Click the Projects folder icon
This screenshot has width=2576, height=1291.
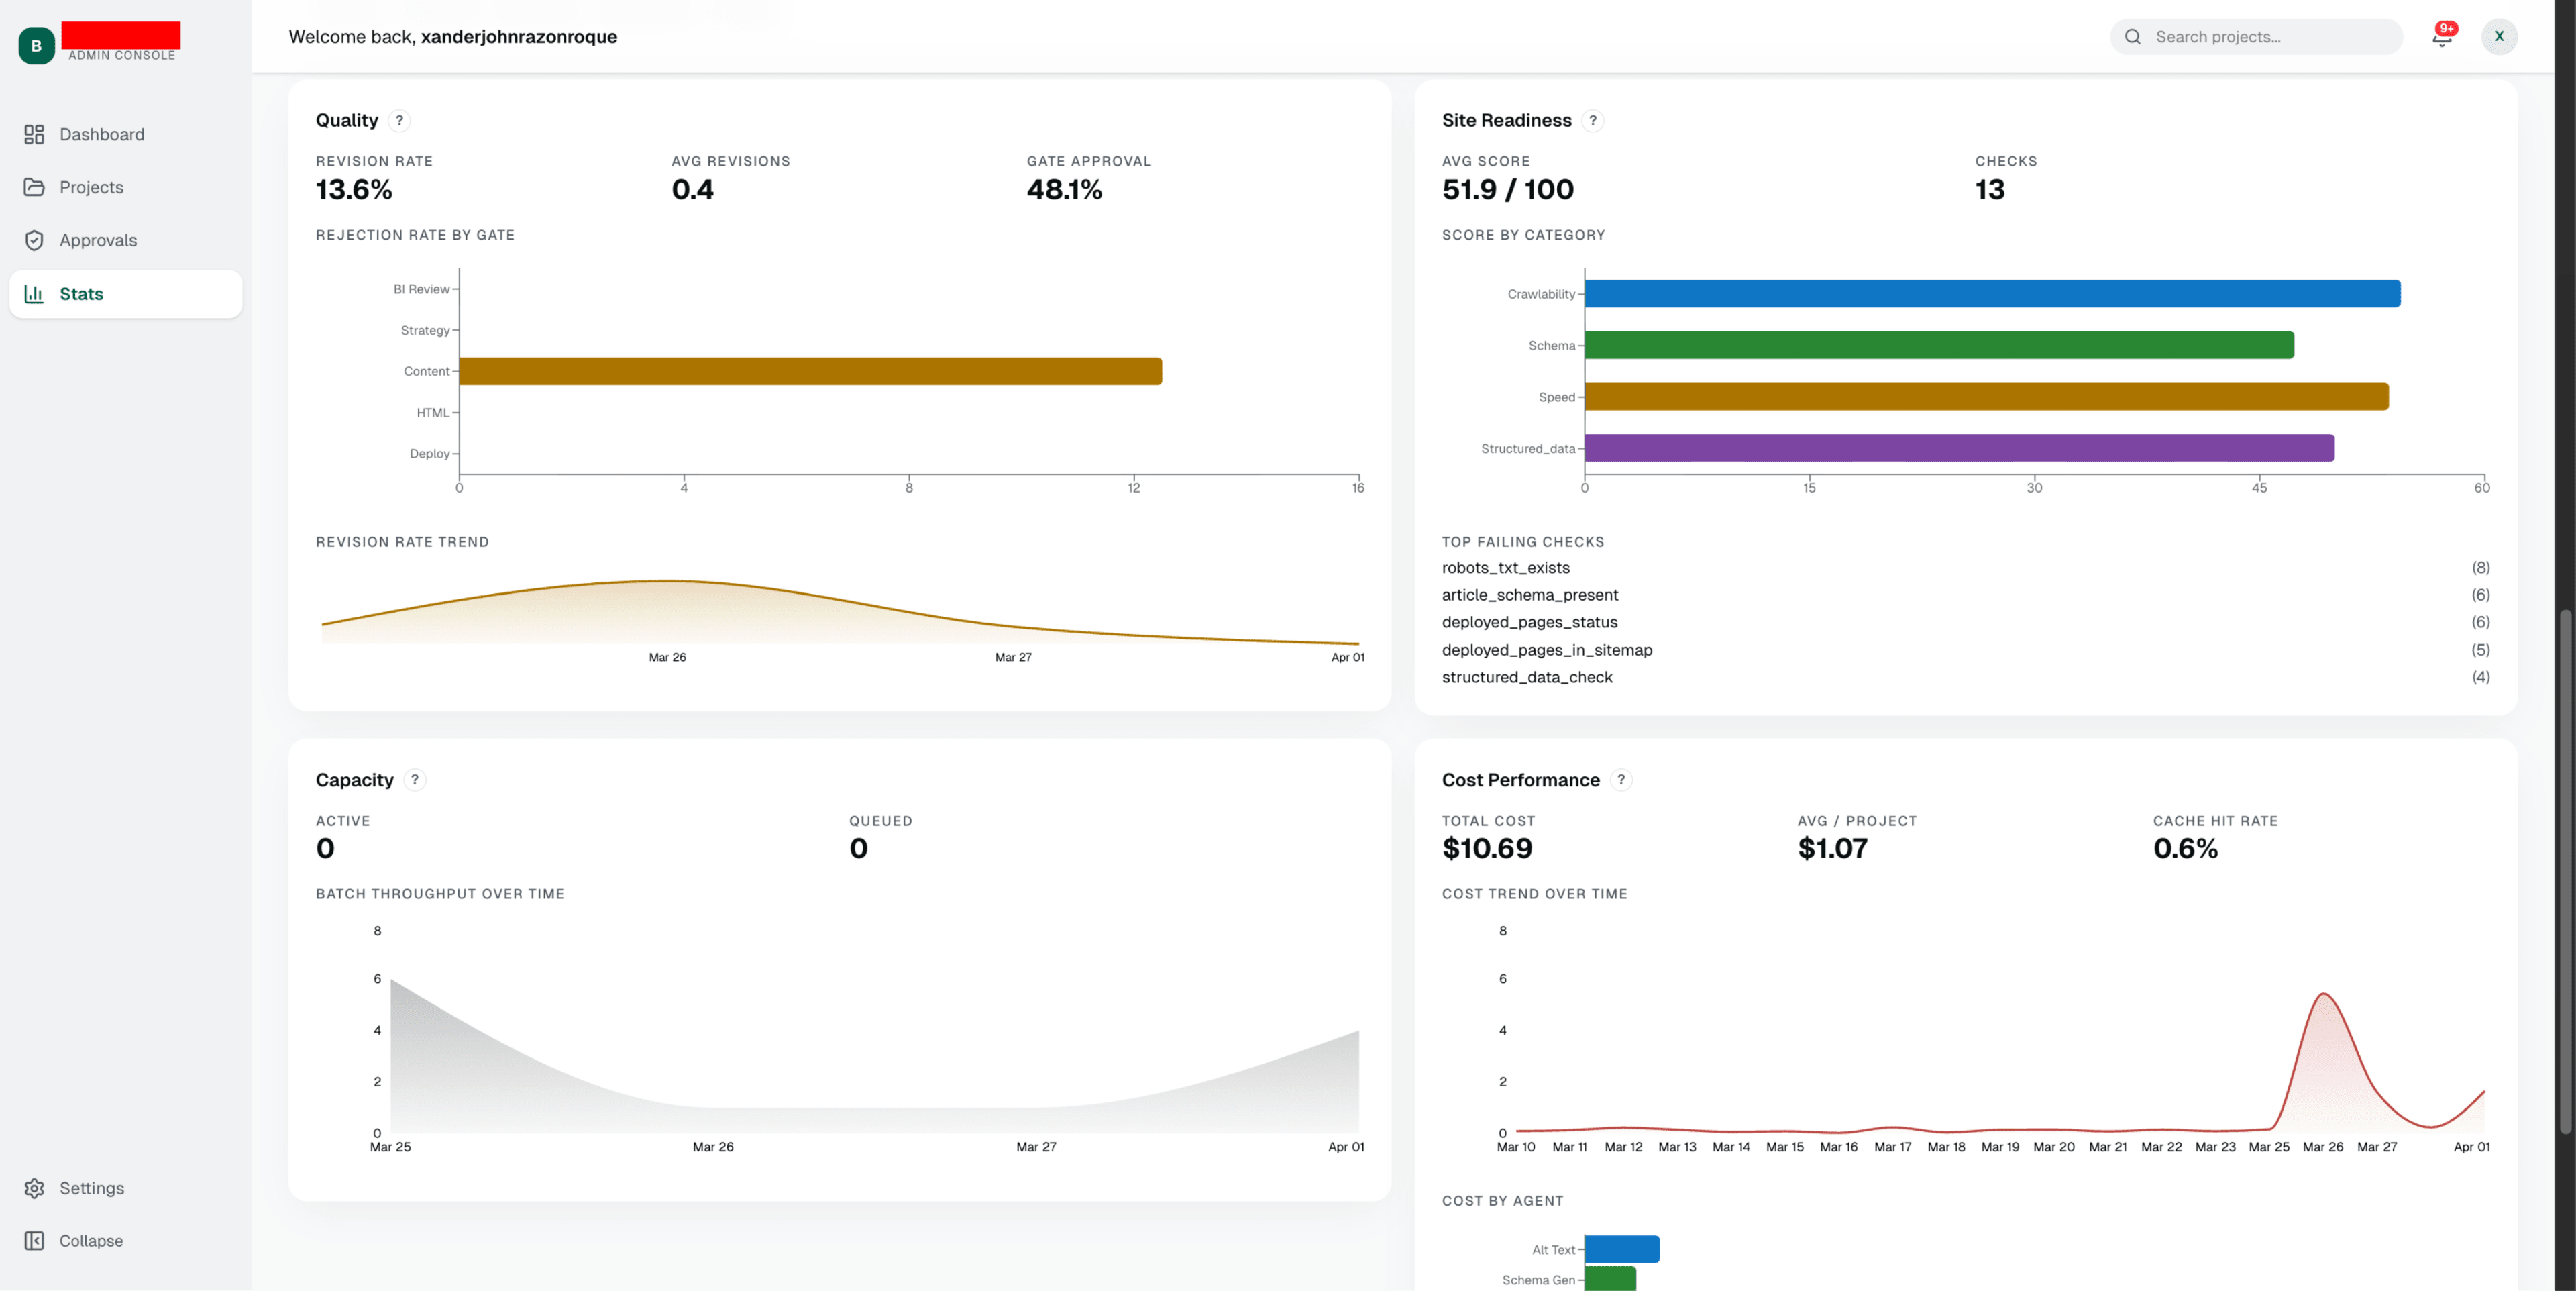pyautogui.click(x=34, y=187)
